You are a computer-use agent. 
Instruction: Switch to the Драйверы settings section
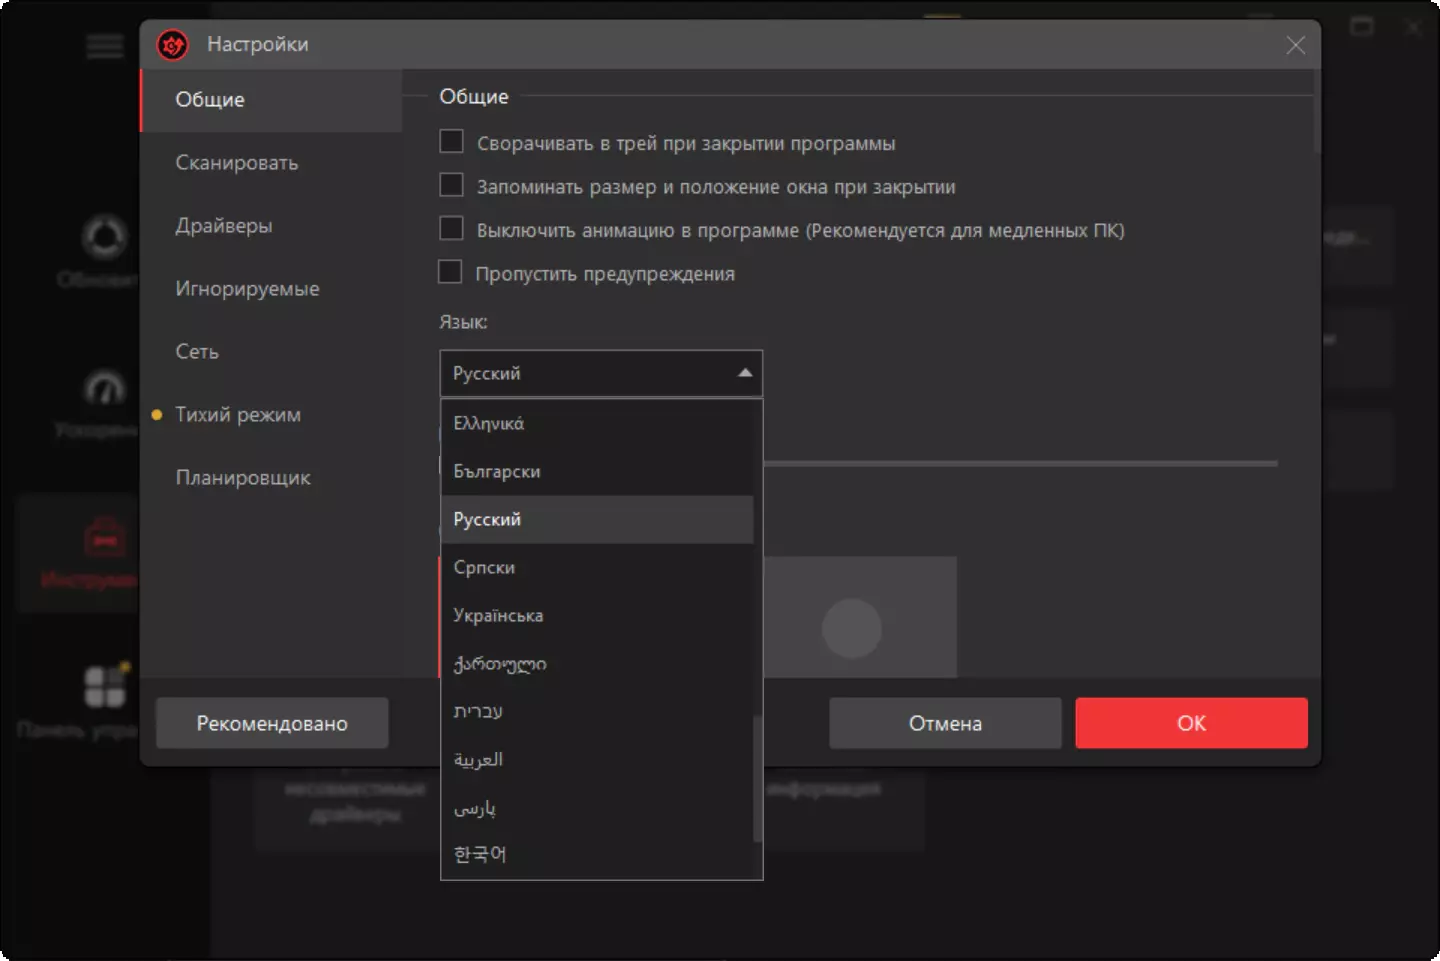coord(224,225)
